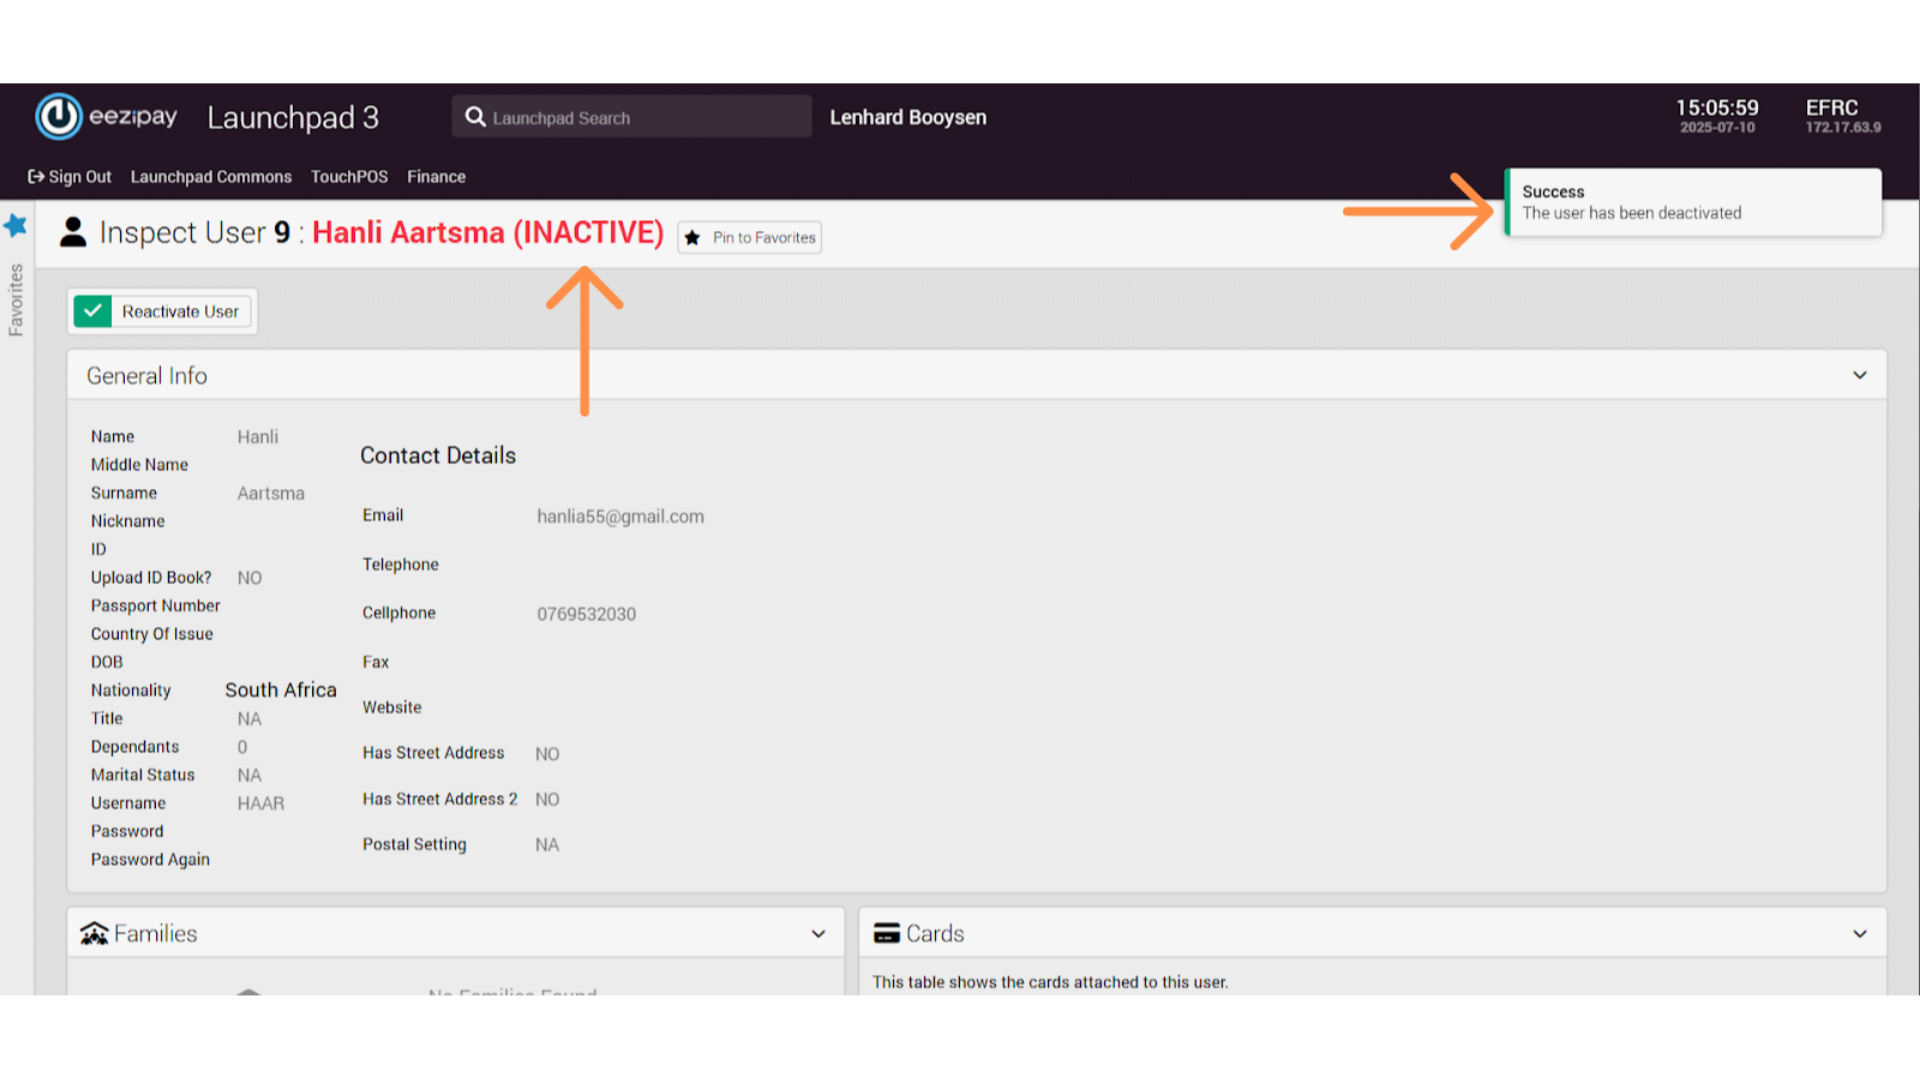1920x1080 pixels.
Task: Open the vertical Favorites sidebar tab
Action: pyautogui.click(x=15, y=300)
